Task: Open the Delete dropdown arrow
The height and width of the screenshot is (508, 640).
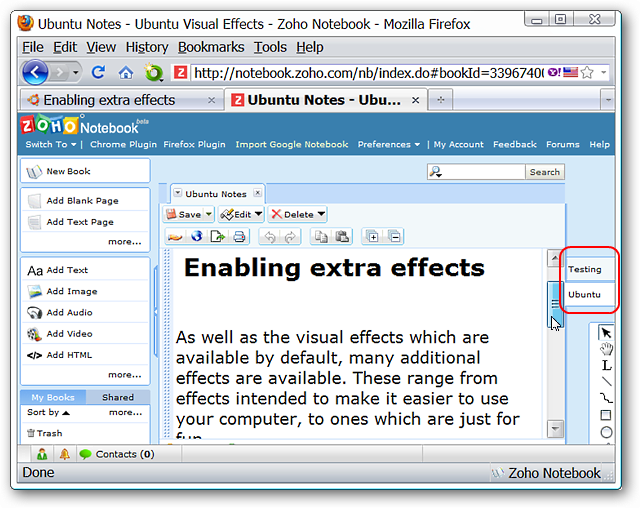Action: tap(321, 214)
